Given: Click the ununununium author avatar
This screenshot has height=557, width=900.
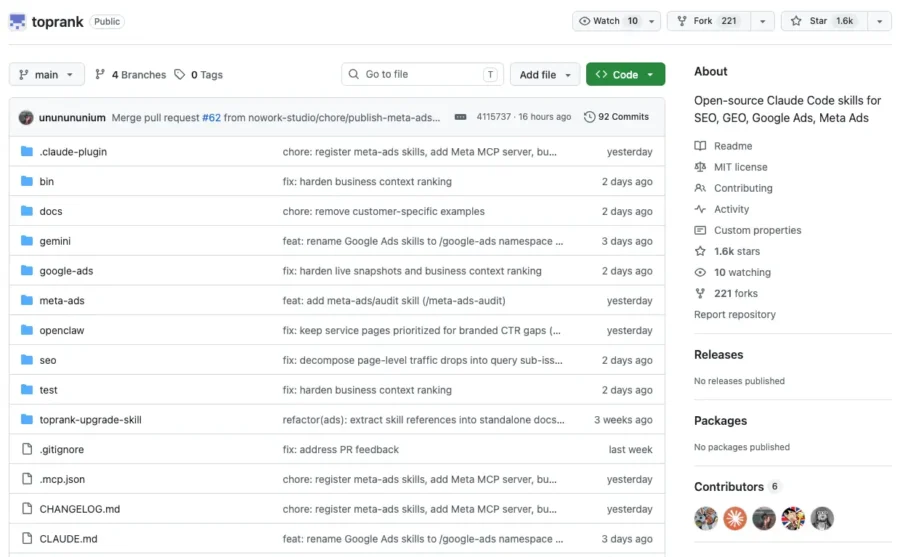Looking at the screenshot, I should [26, 117].
